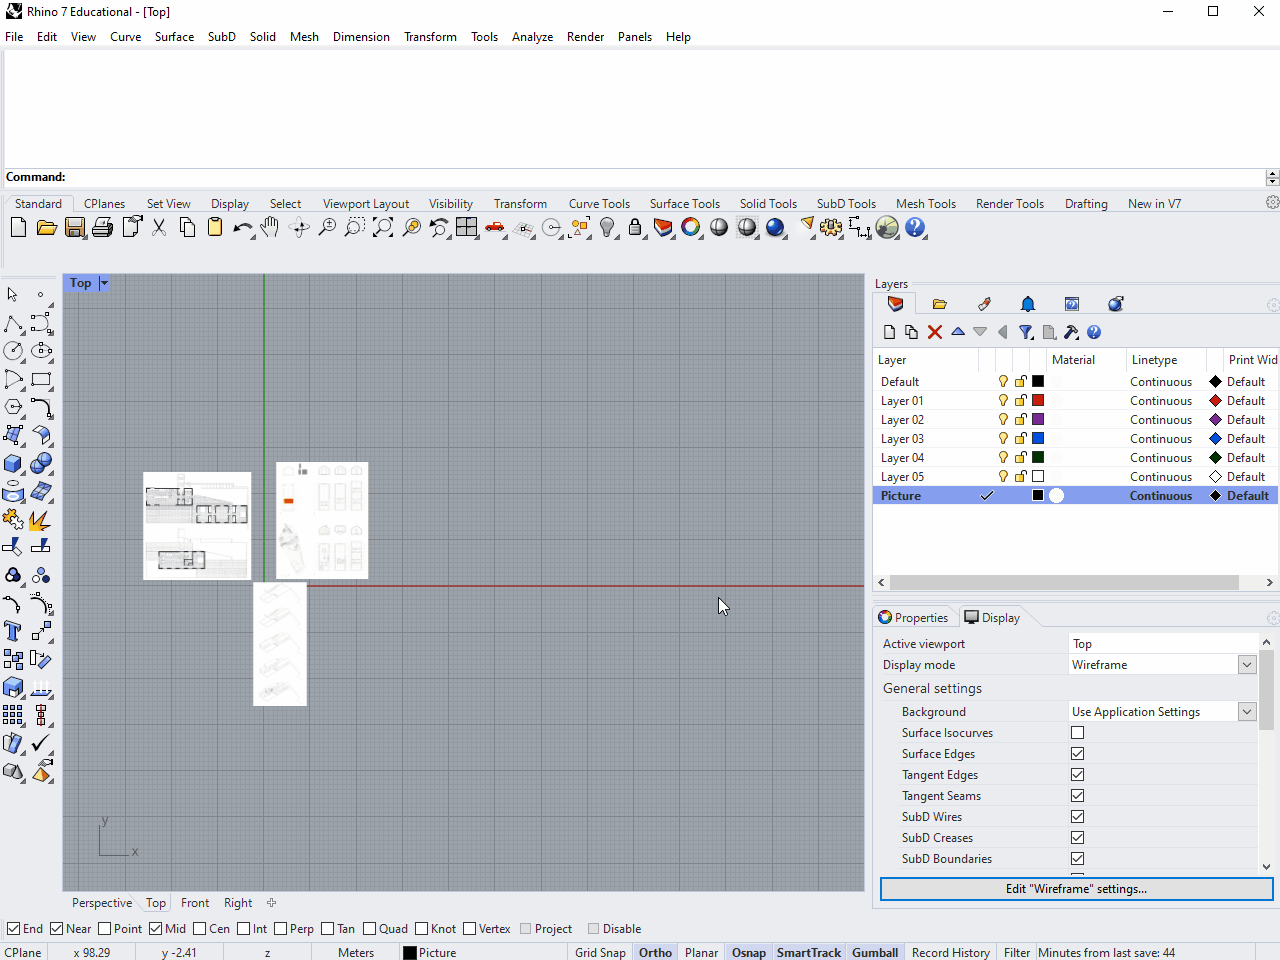This screenshot has height=960, width=1280.
Task: Enable the Quad osnap checkbox
Action: click(370, 929)
